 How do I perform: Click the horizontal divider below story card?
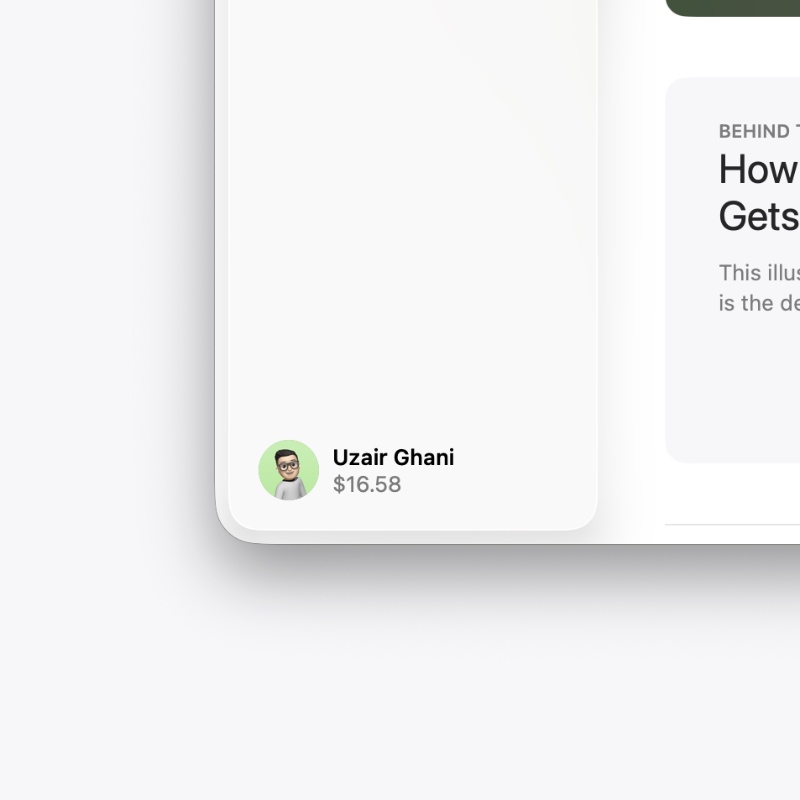pos(733,524)
